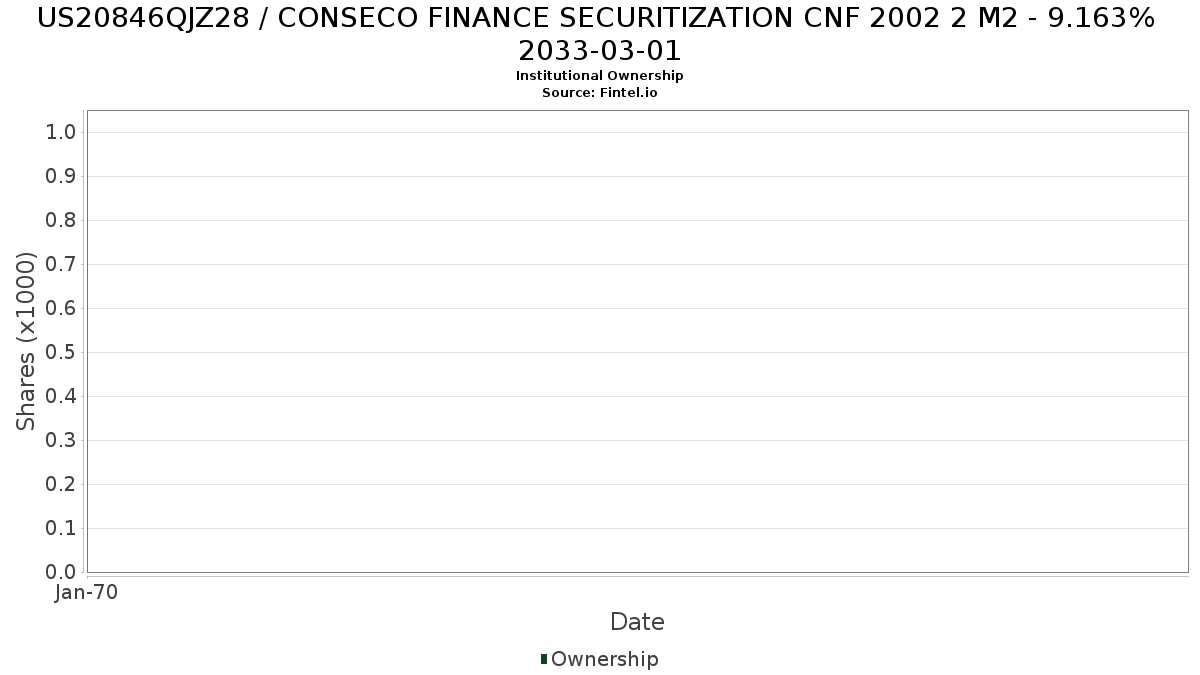Click the 0.2 y-axis tick label
The height and width of the screenshot is (675, 1200).
pyautogui.click(x=61, y=485)
